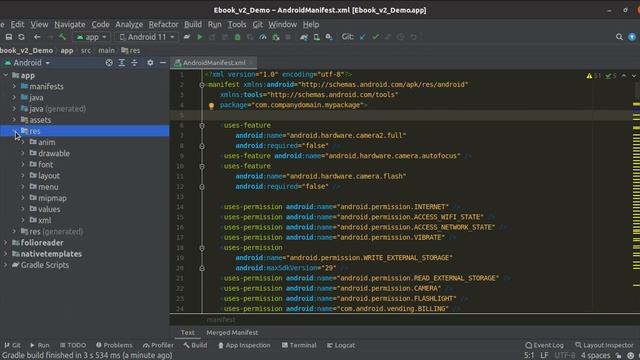
Task: Click the Git rollback undo icon
Action: (413, 37)
